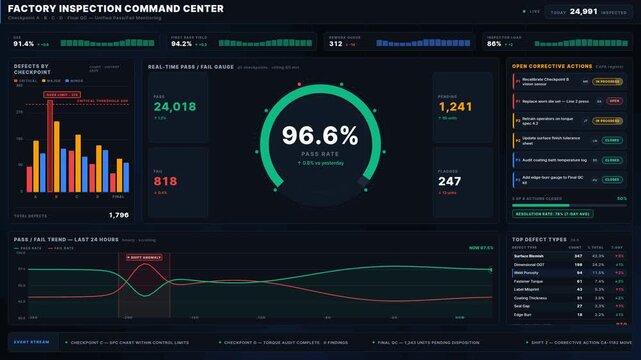641x360 pixels.
Task: Click the Live status indicator dot
Action: (x=524, y=11)
